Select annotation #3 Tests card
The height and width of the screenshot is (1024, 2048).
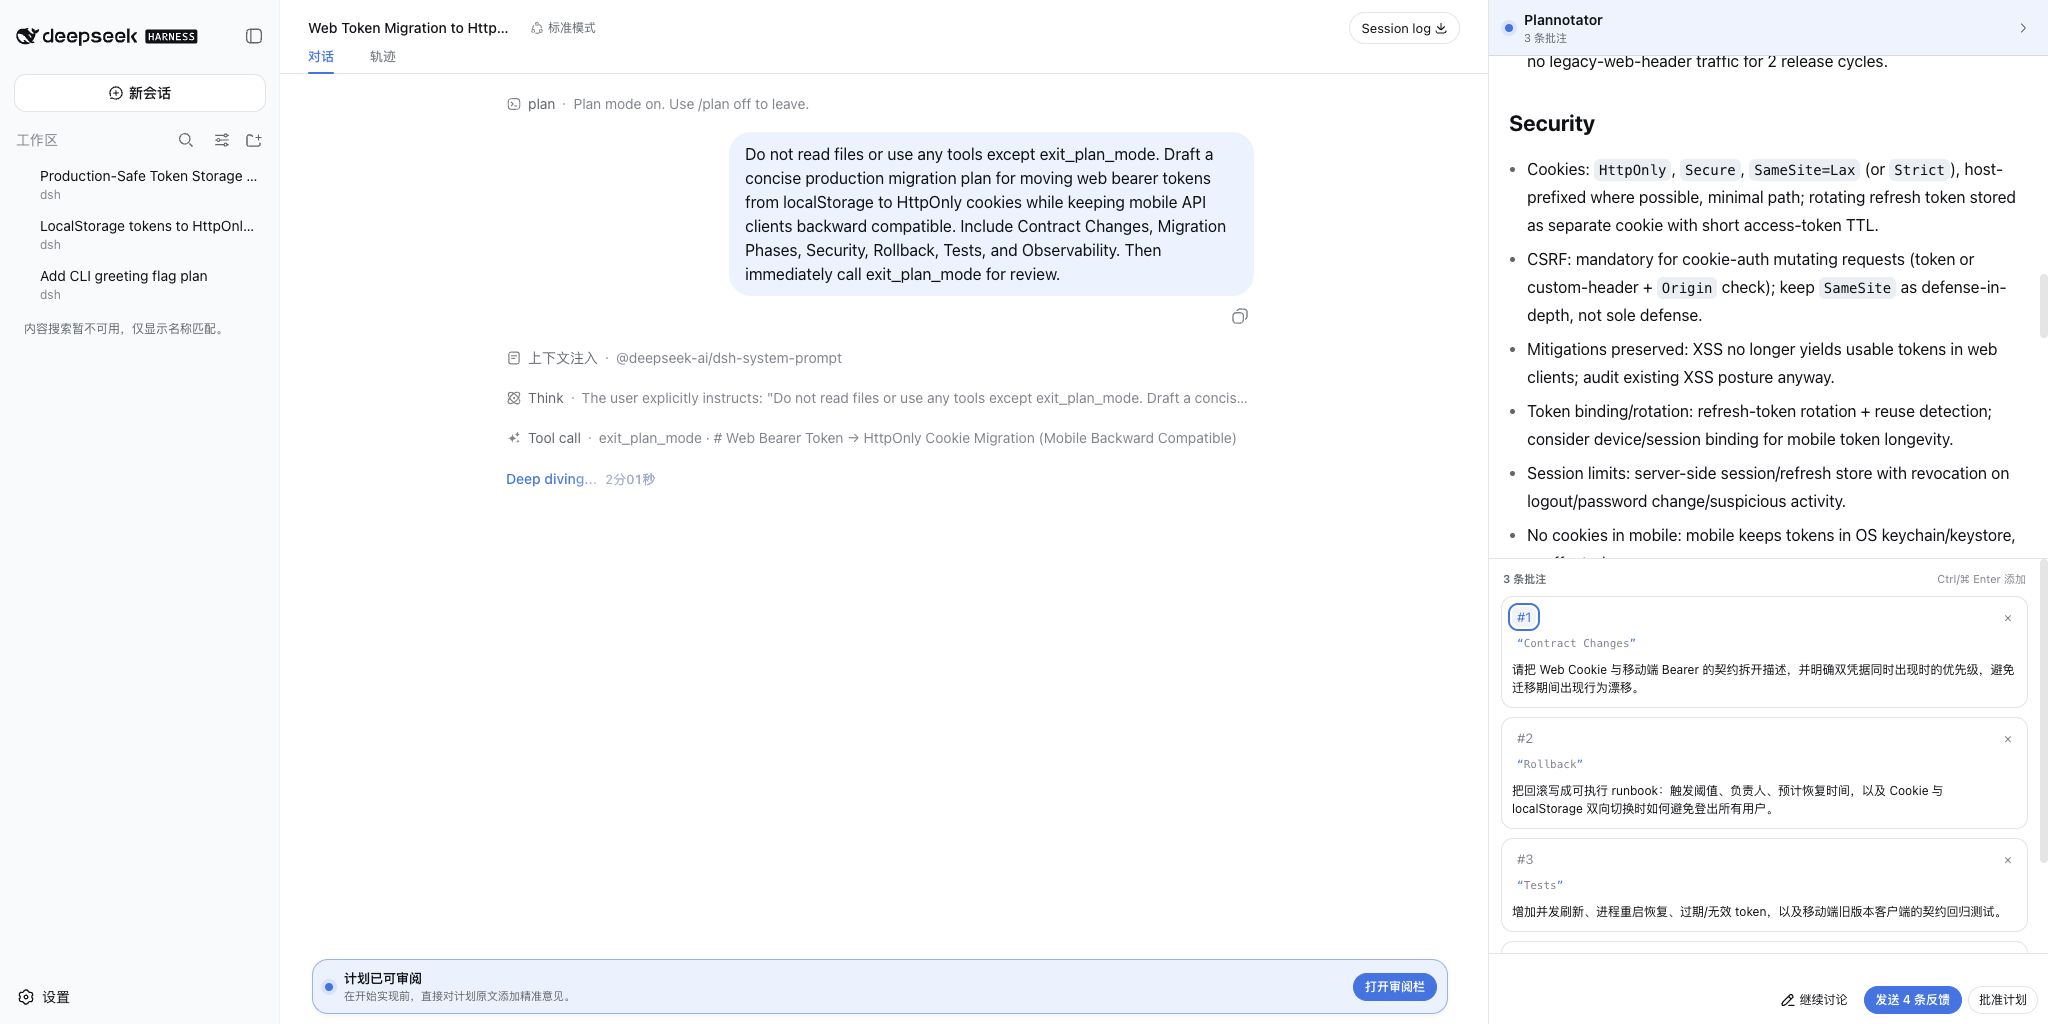1764,885
